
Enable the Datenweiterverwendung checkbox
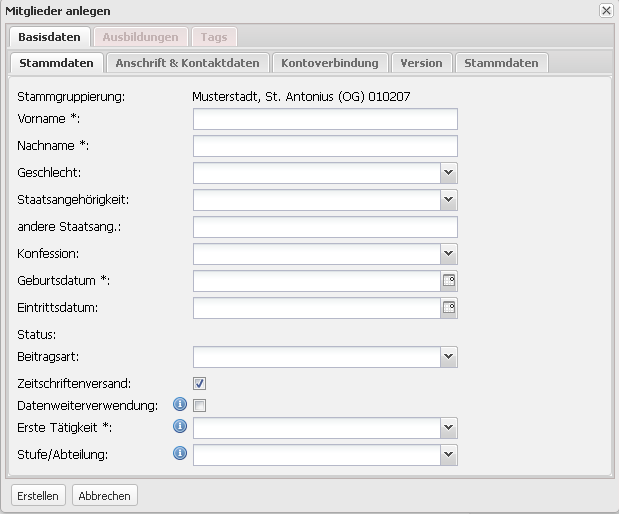(x=200, y=406)
